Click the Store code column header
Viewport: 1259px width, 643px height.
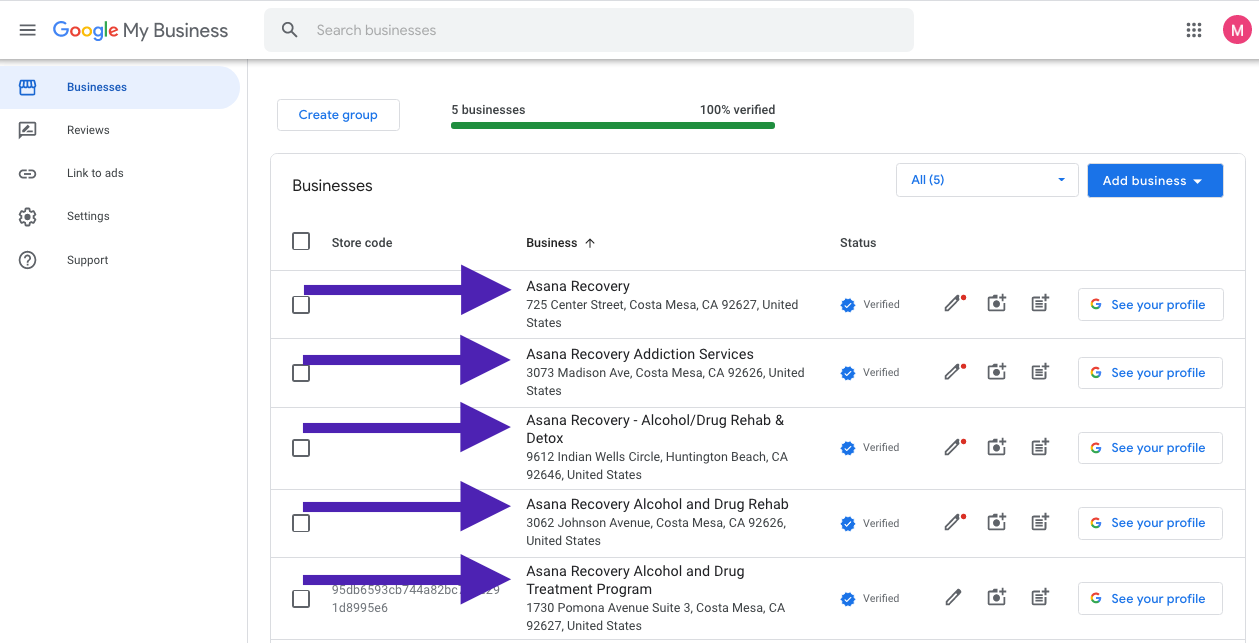[362, 243]
